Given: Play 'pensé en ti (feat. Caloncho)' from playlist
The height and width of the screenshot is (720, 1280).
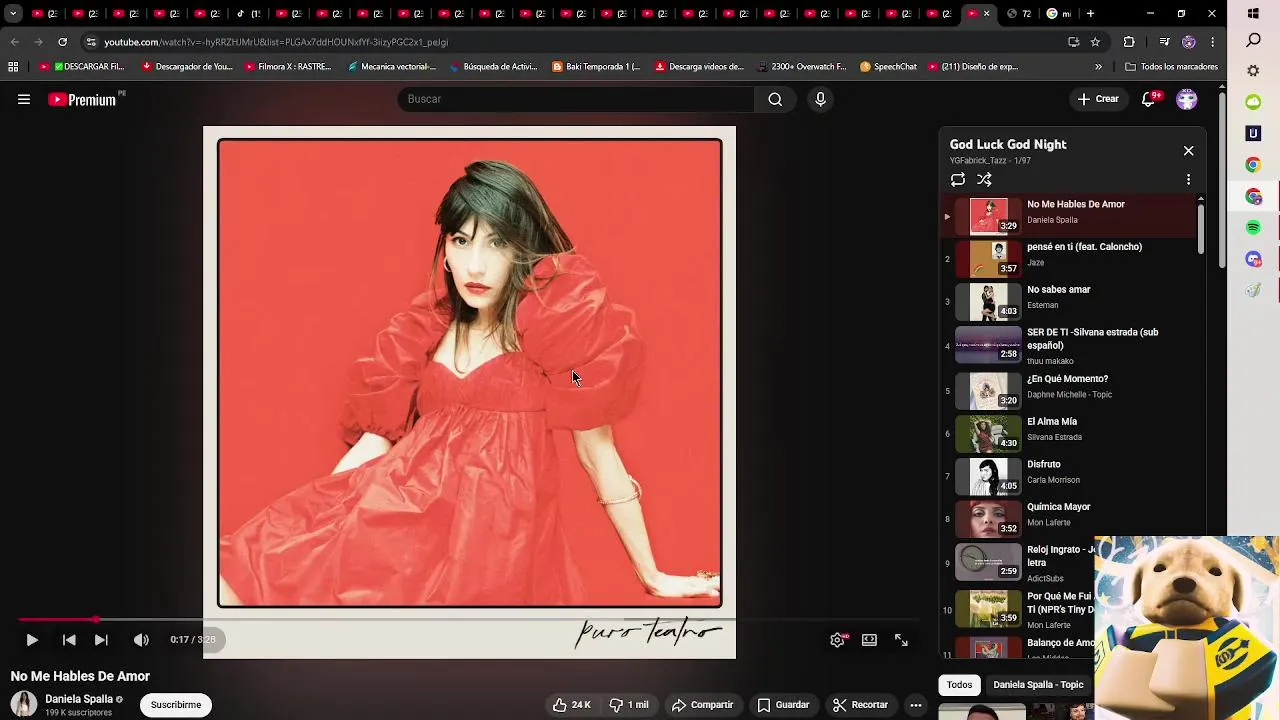Looking at the screenshot, I should tap(1070, 259).
